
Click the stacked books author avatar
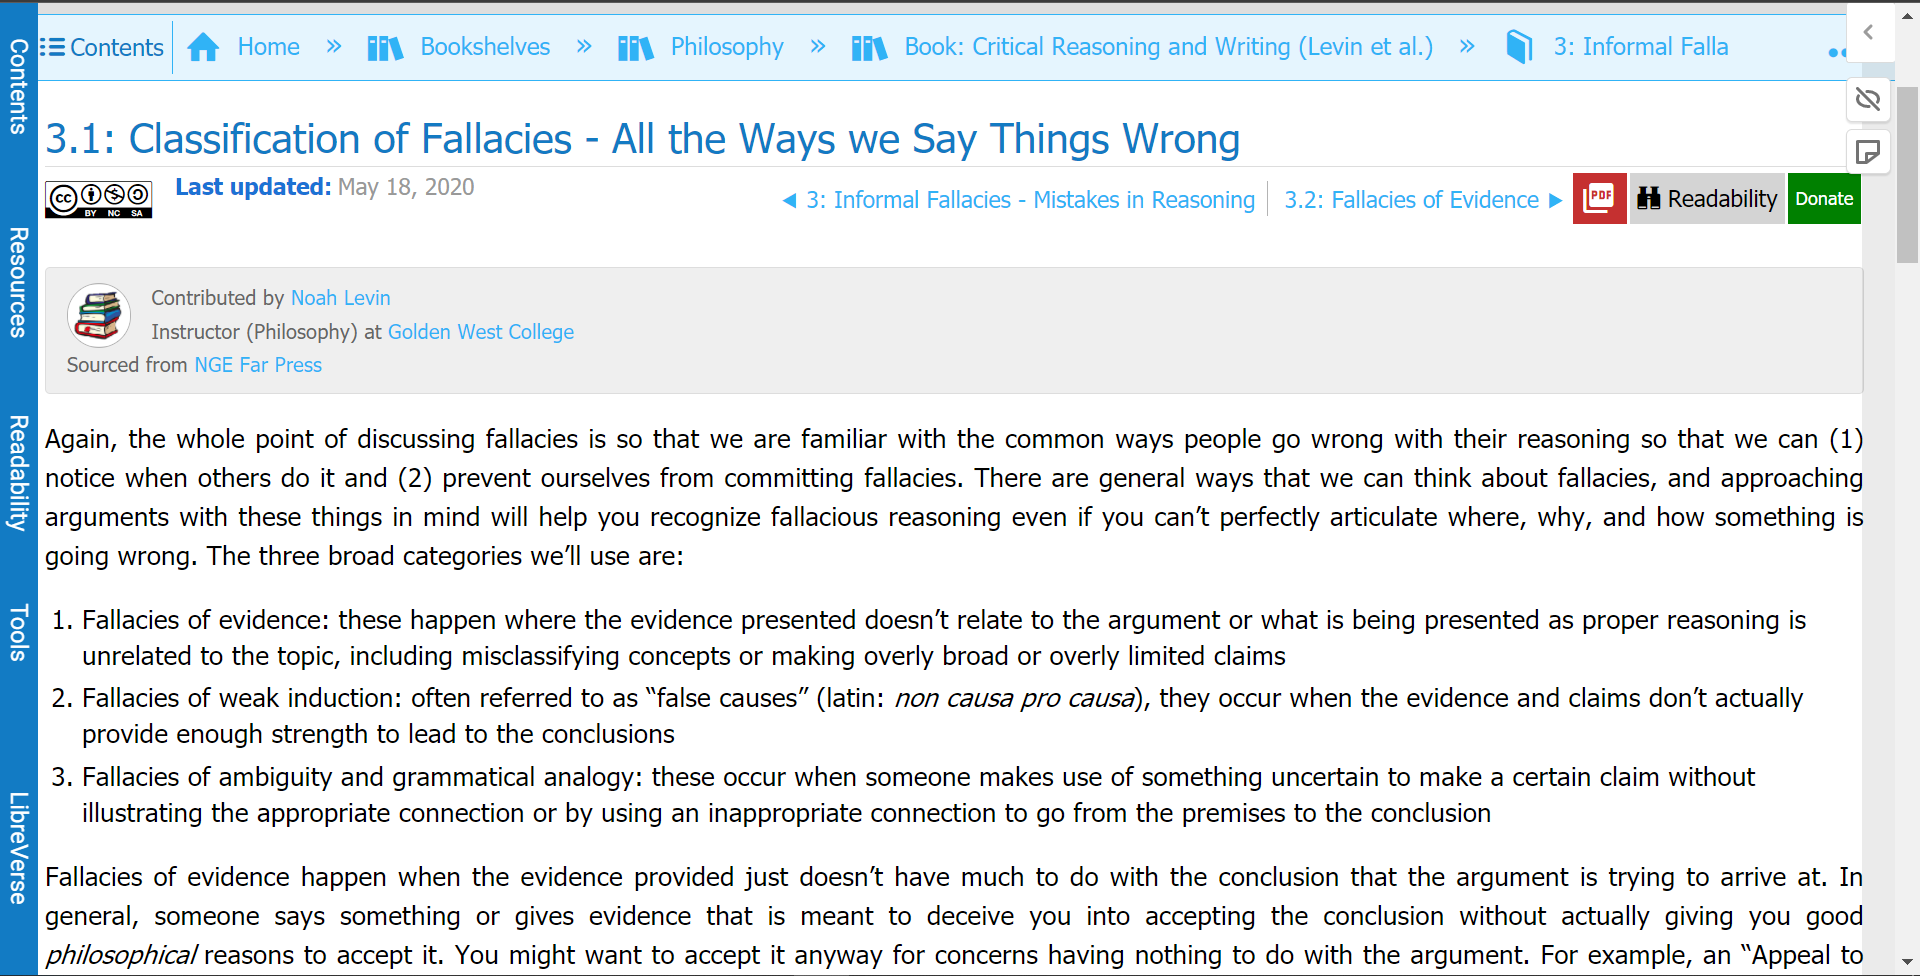point(98,315)
